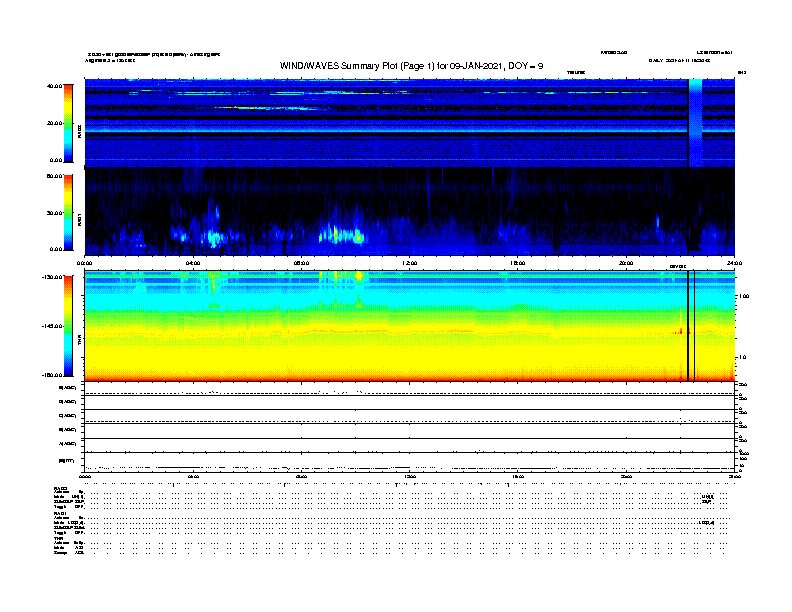Click the WIND/WAVES Summary Plot title
The height and width of the screenshot is (612, 792).
coord(412,66)
